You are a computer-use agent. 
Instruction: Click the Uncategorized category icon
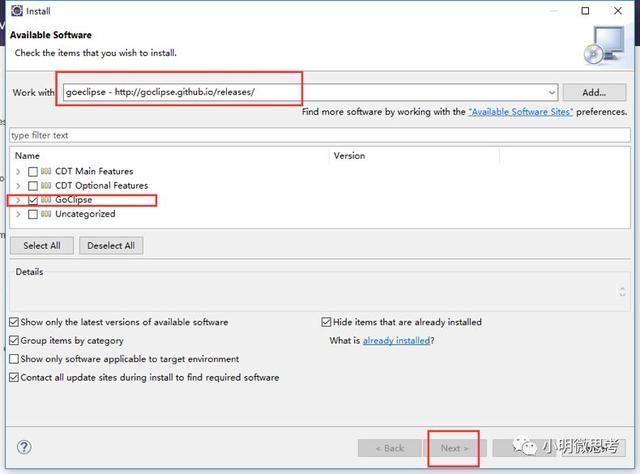click(x=46, y=214)
